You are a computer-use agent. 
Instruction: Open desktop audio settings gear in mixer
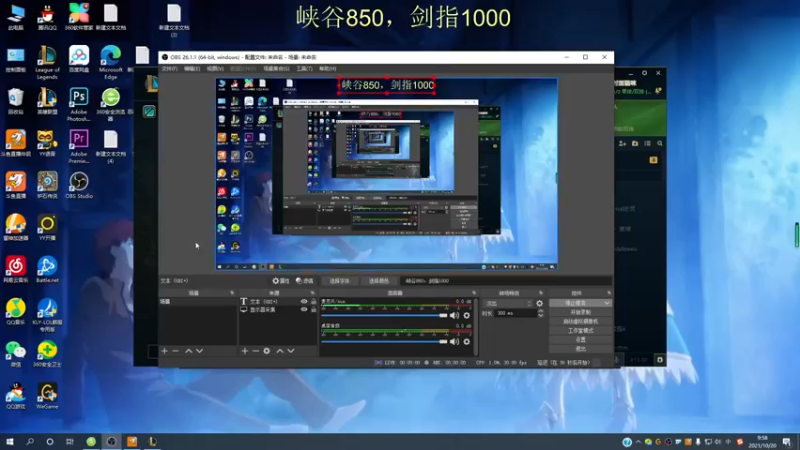pyautogui.click(x=466, y=341)
